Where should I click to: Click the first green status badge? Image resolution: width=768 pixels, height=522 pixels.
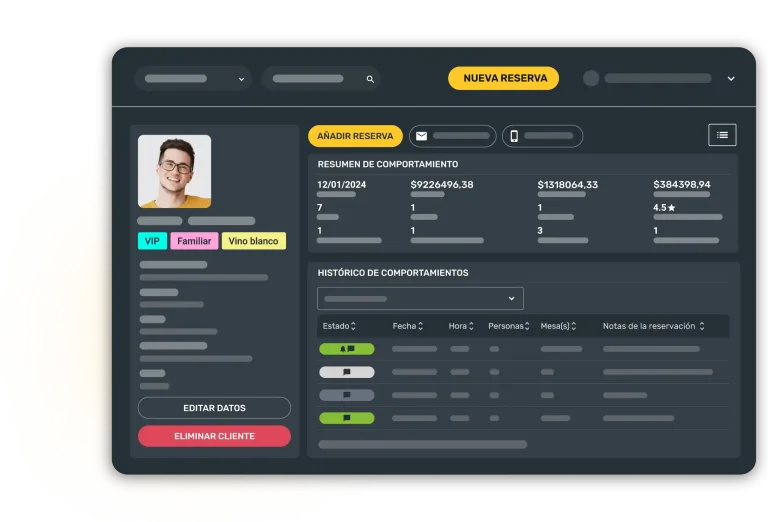(346, 349)
